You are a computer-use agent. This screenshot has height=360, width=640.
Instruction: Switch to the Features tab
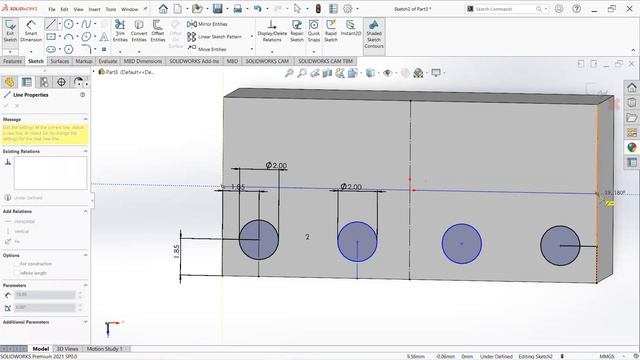point(12,61)
